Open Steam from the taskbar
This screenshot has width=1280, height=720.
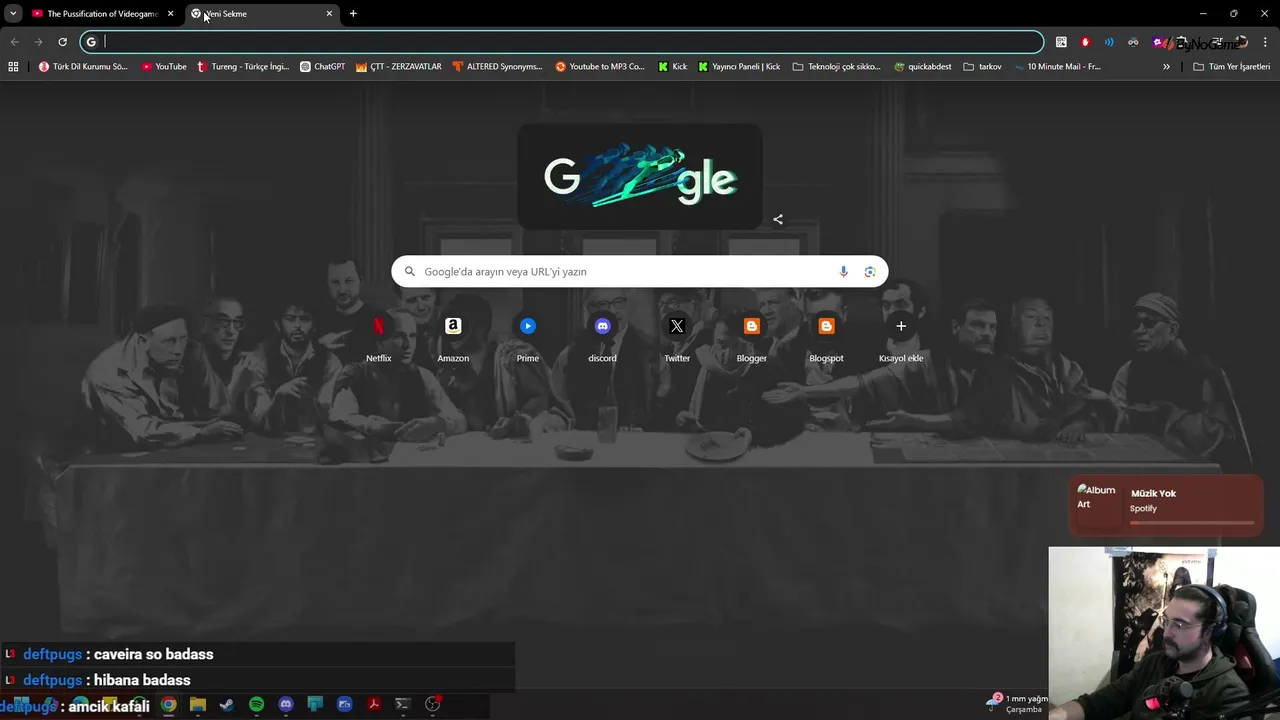[227, 705]
